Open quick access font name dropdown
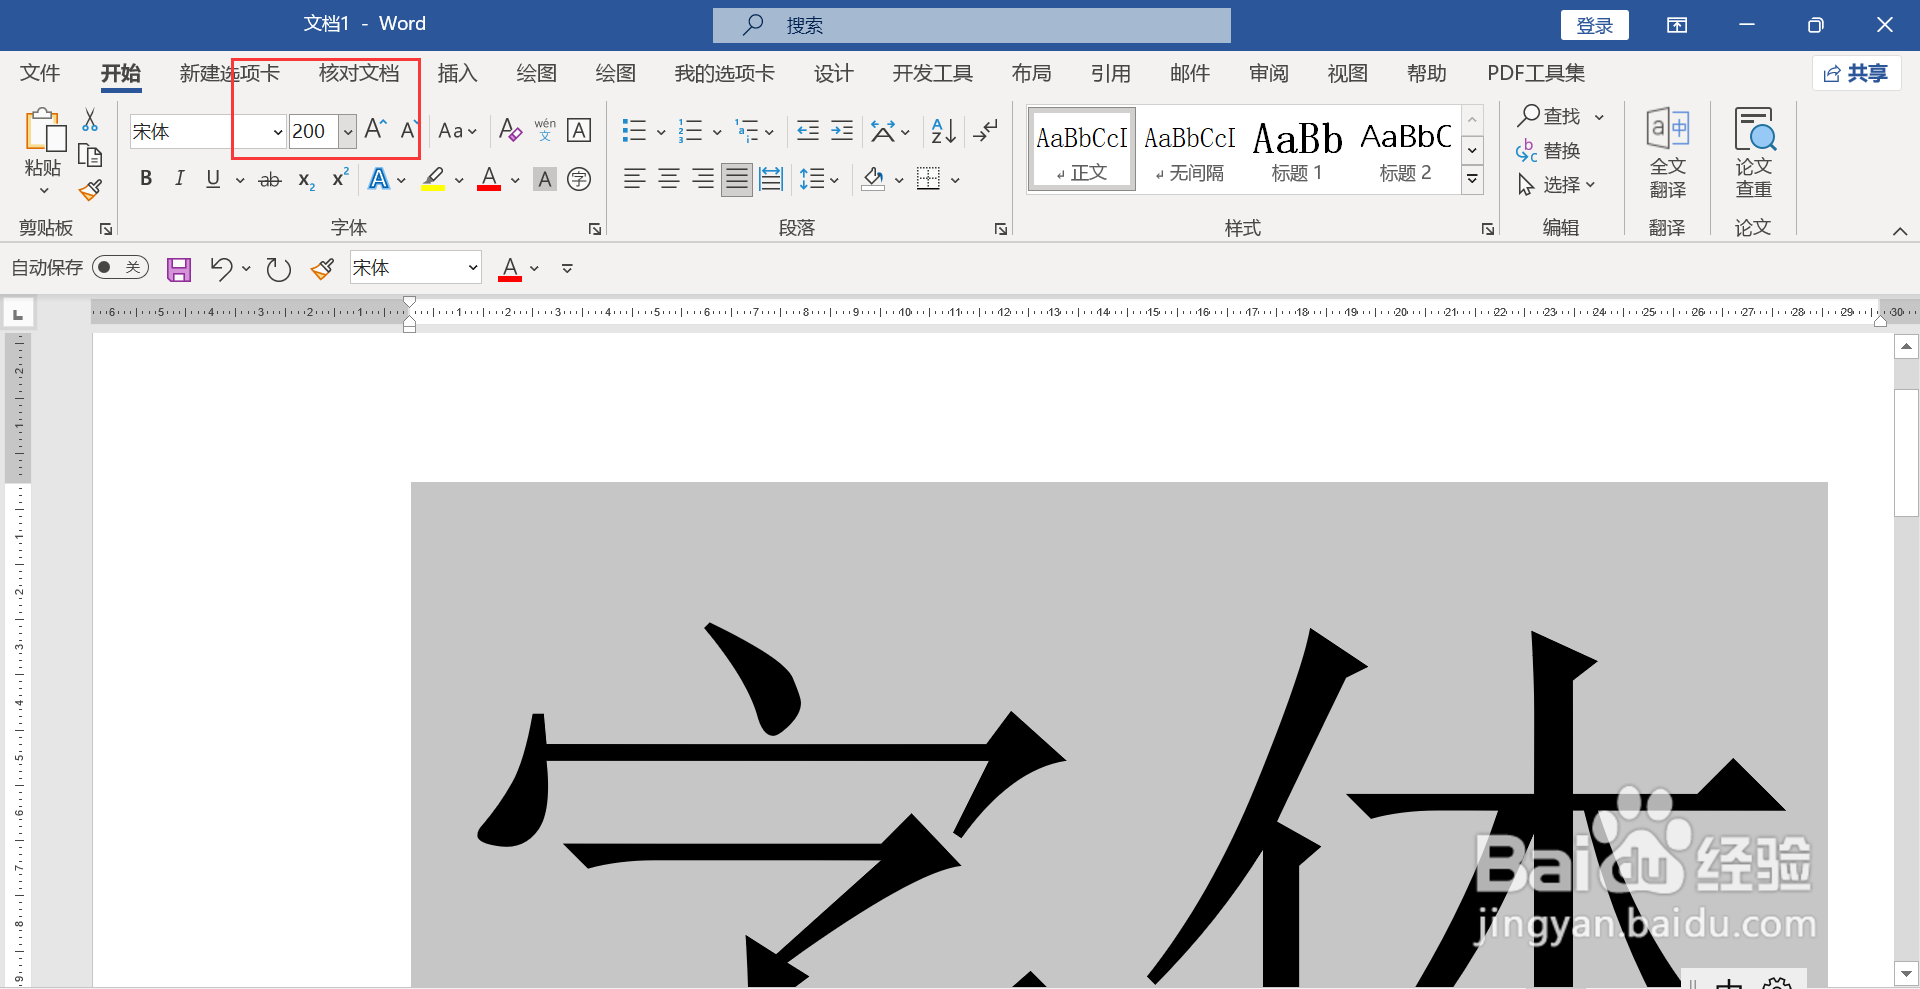 [x=472, y=268]
